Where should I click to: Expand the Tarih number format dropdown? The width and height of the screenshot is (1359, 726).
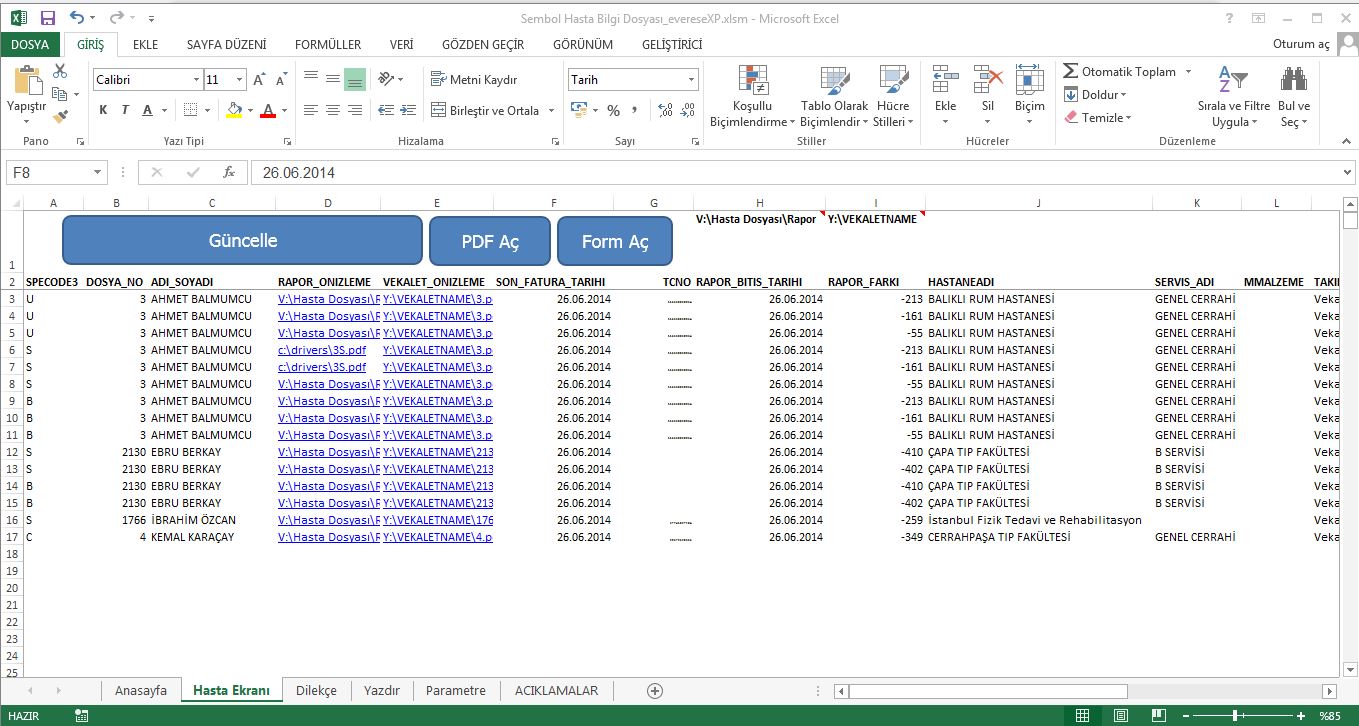pyautogui.click(x=691, y=80)
